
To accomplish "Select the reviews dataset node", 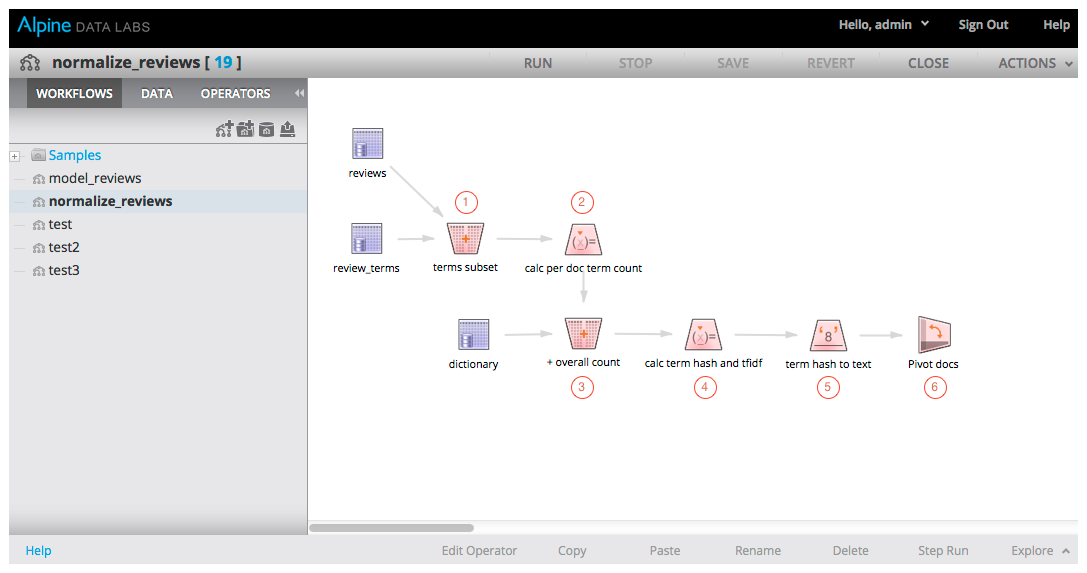I will [367, 144].
